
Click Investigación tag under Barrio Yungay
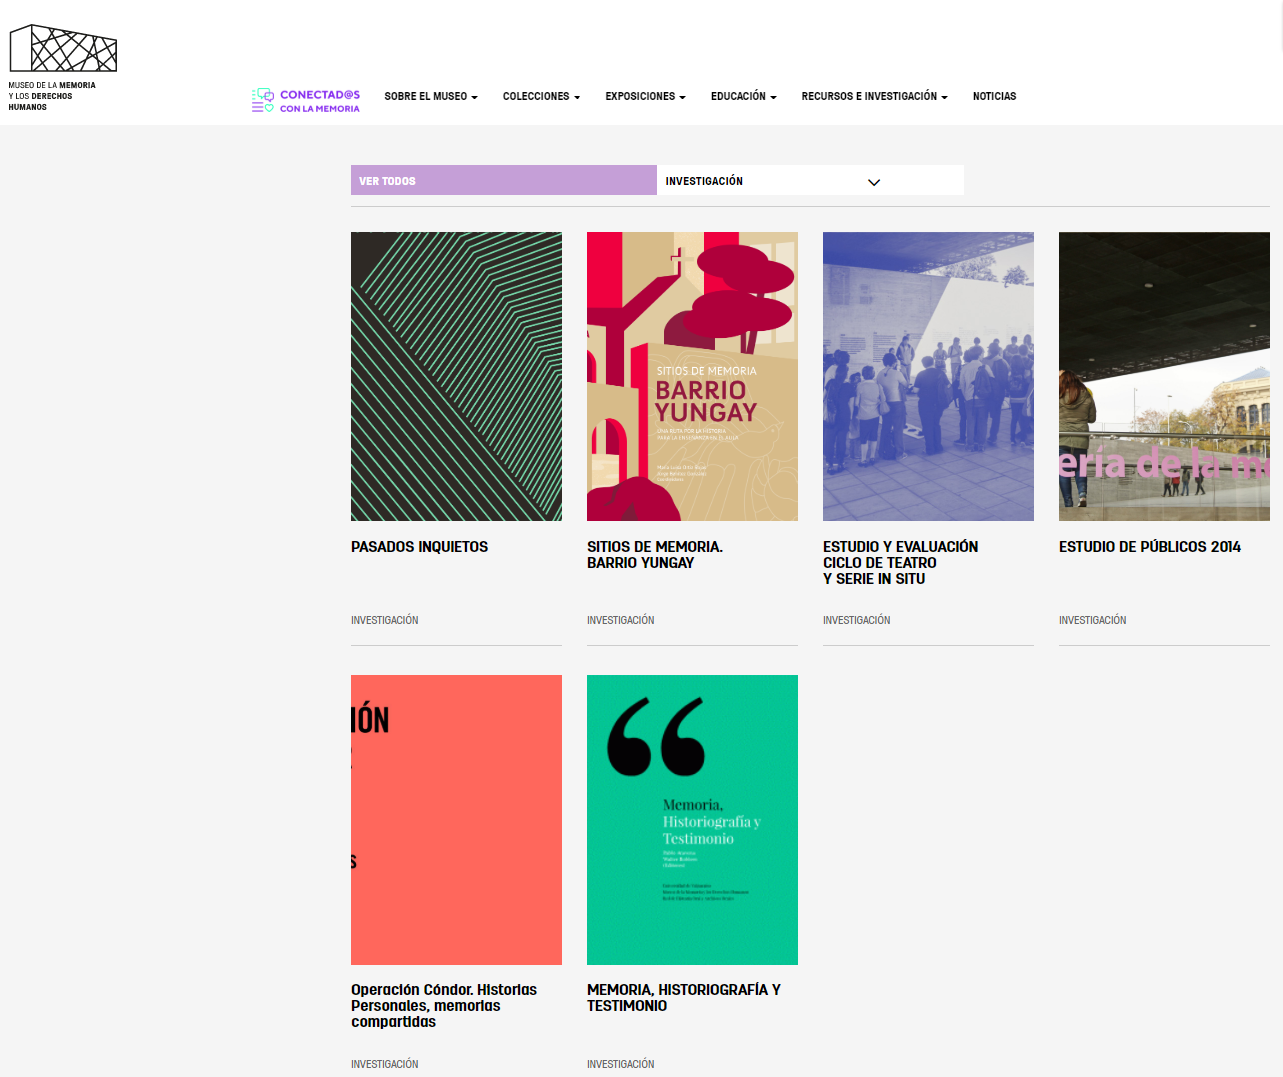coord(621,621)
